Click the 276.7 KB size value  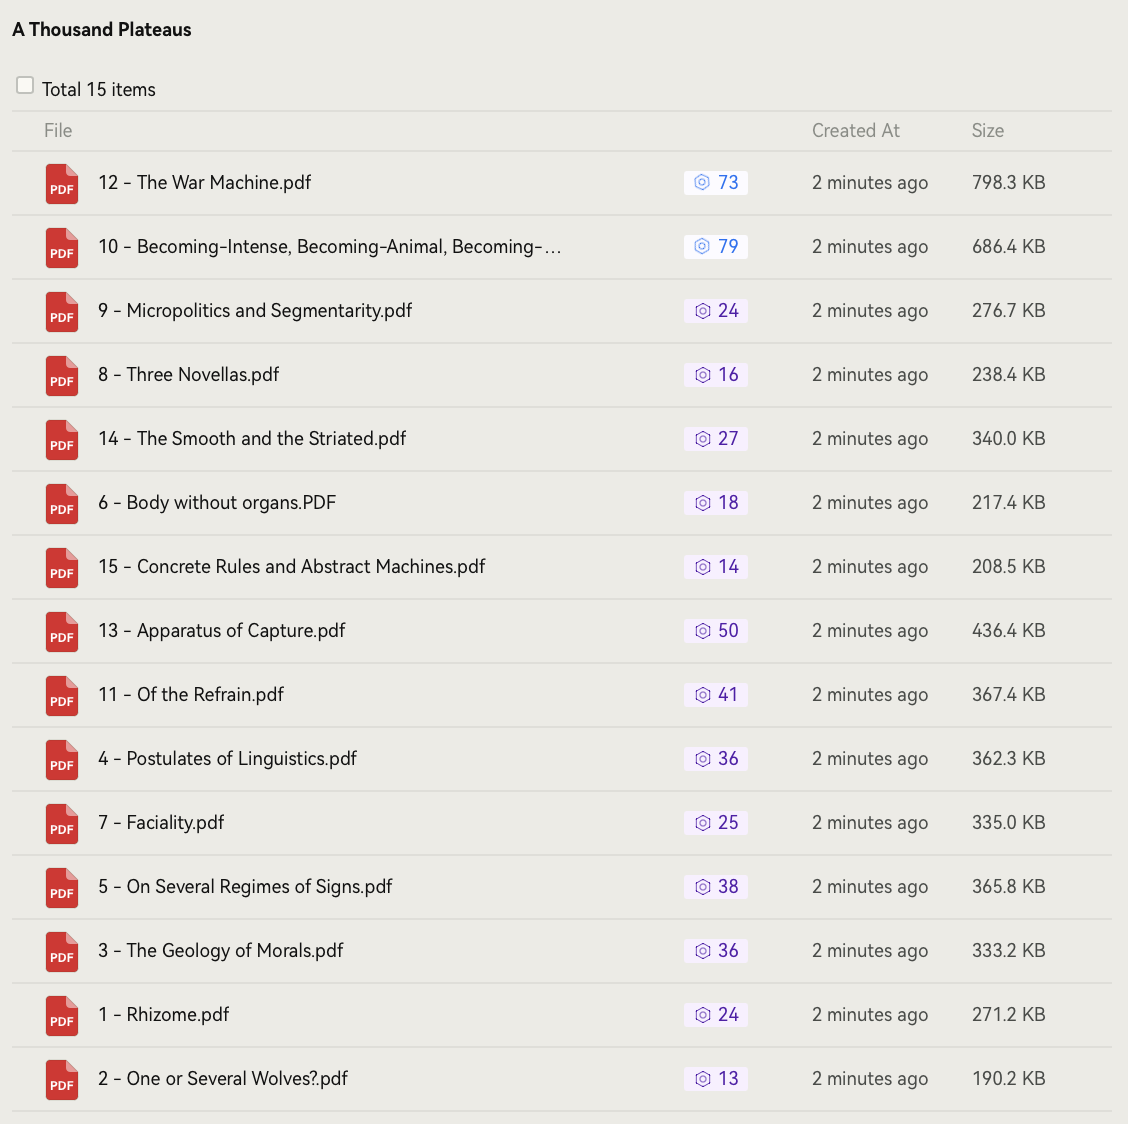(1009, 311)
